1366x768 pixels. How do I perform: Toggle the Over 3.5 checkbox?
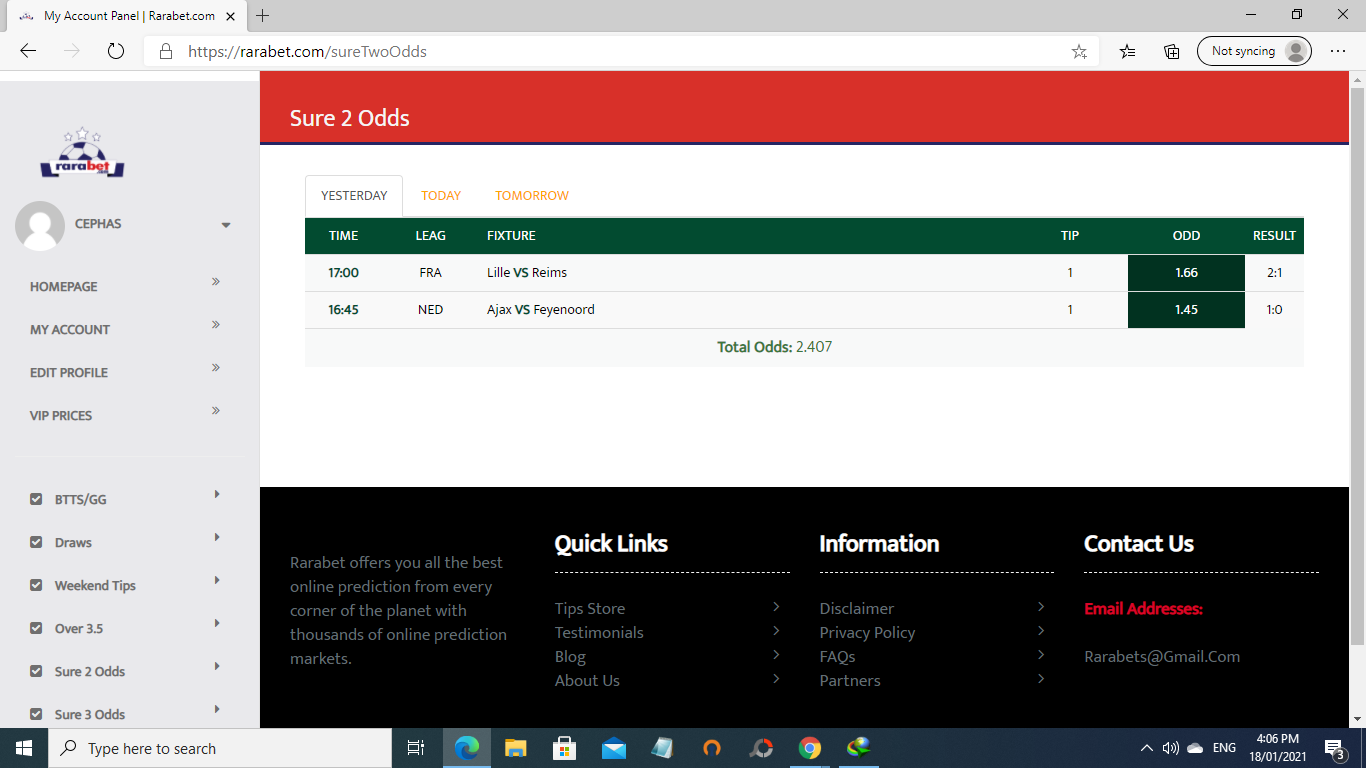36,628
